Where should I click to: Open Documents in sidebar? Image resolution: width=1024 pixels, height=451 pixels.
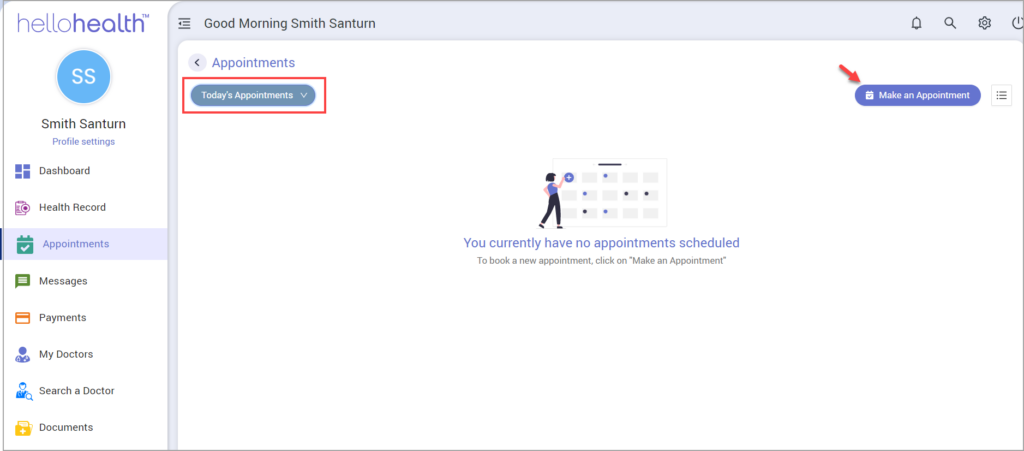tap(66, 427)
